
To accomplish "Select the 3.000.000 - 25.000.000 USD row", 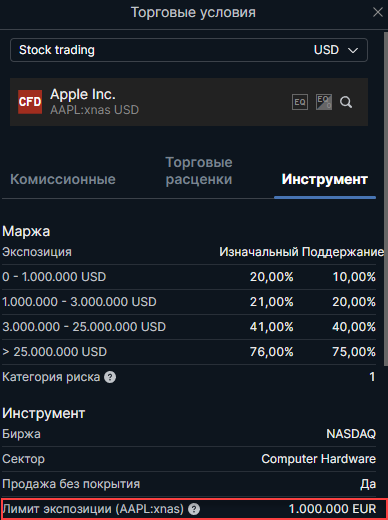I will (x=189, y=327).
